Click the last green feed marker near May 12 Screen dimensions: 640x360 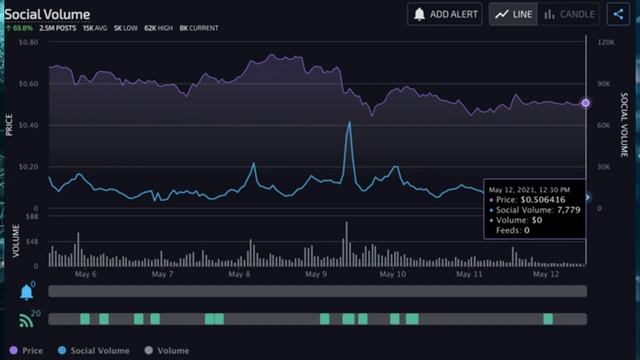pyautogui.click(x=548, y=319)
